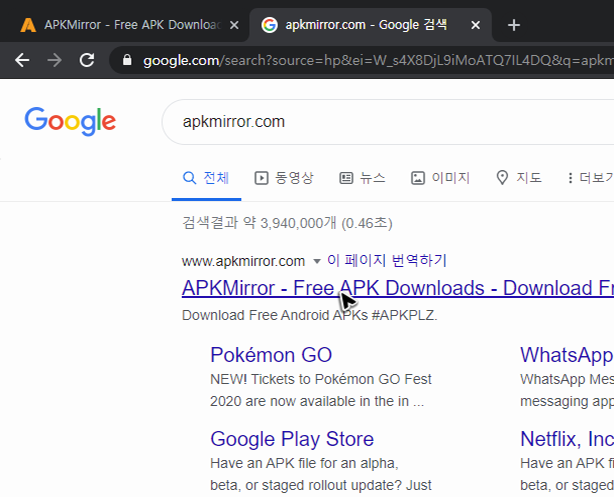Screen dimensions: 614x497
Task: Click the map pin icon beside 지도
Action: click(502, 178)
